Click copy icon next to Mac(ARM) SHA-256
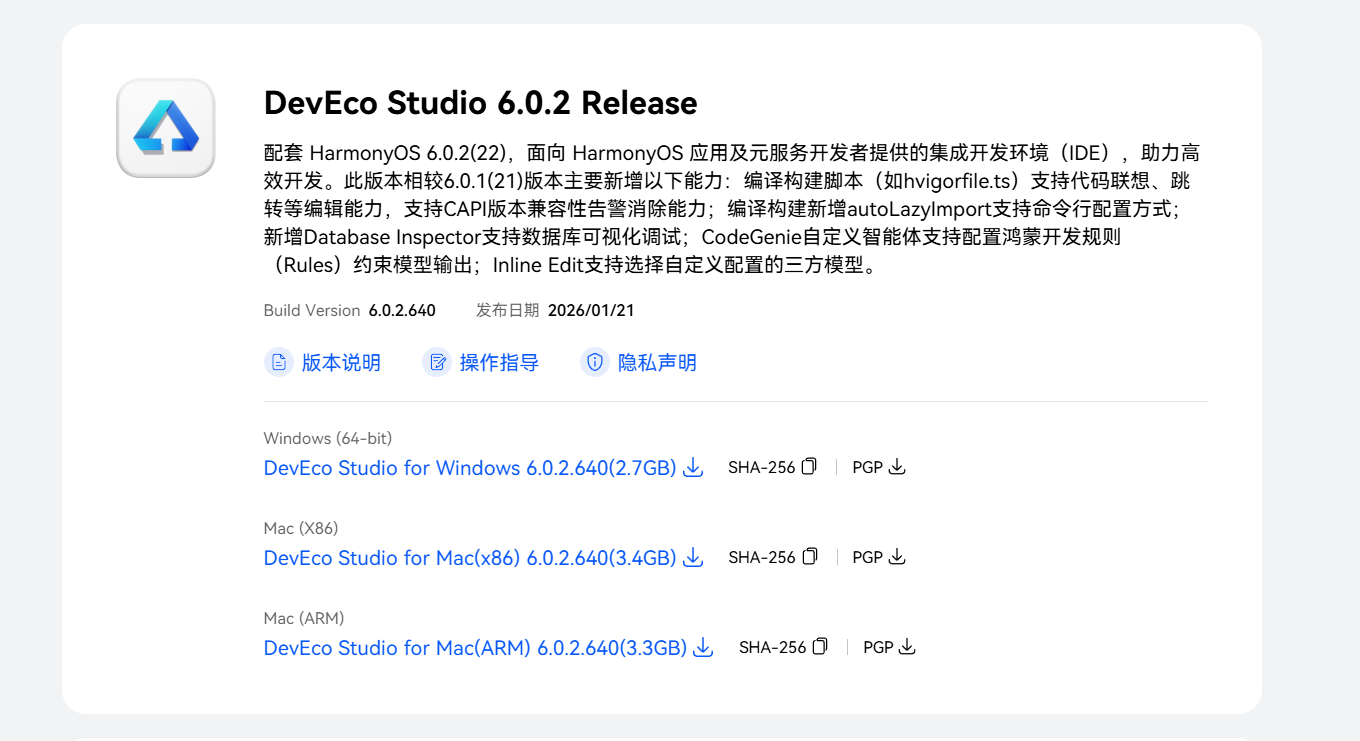Image resolution: width=1360 pixels, height=741 pixels. [820, 646]
